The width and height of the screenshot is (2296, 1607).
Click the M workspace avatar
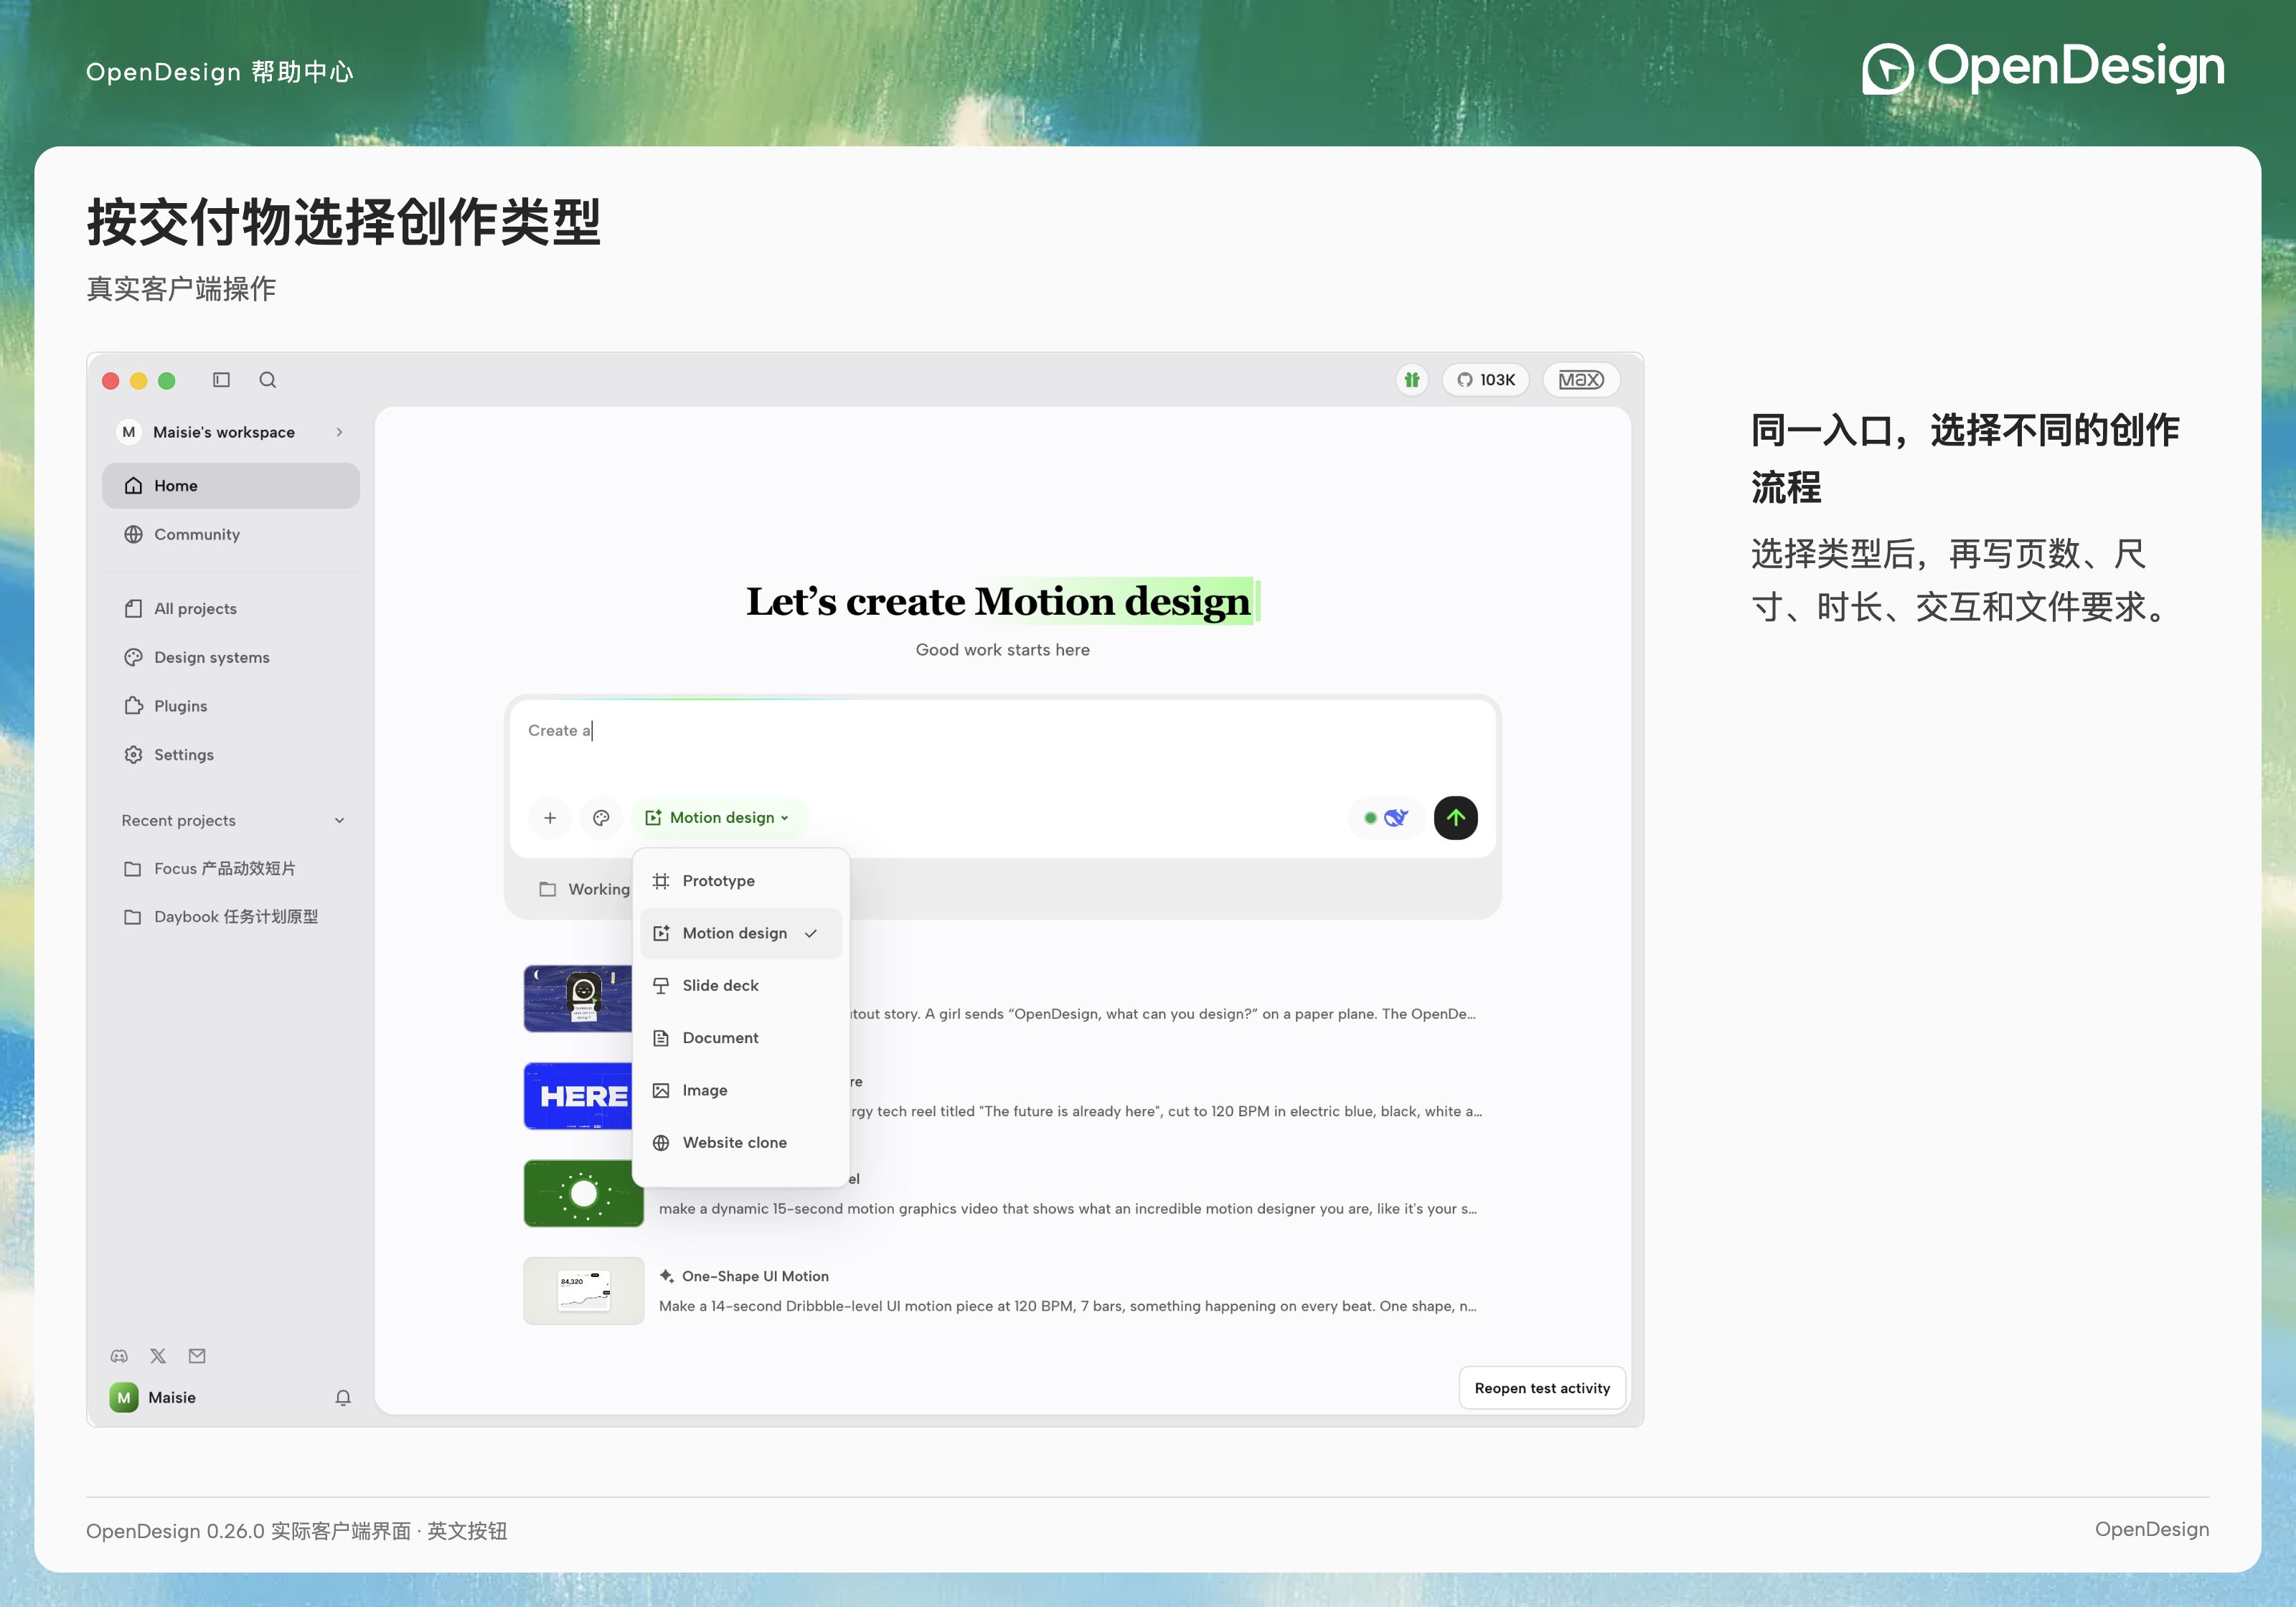coord(128,432)
